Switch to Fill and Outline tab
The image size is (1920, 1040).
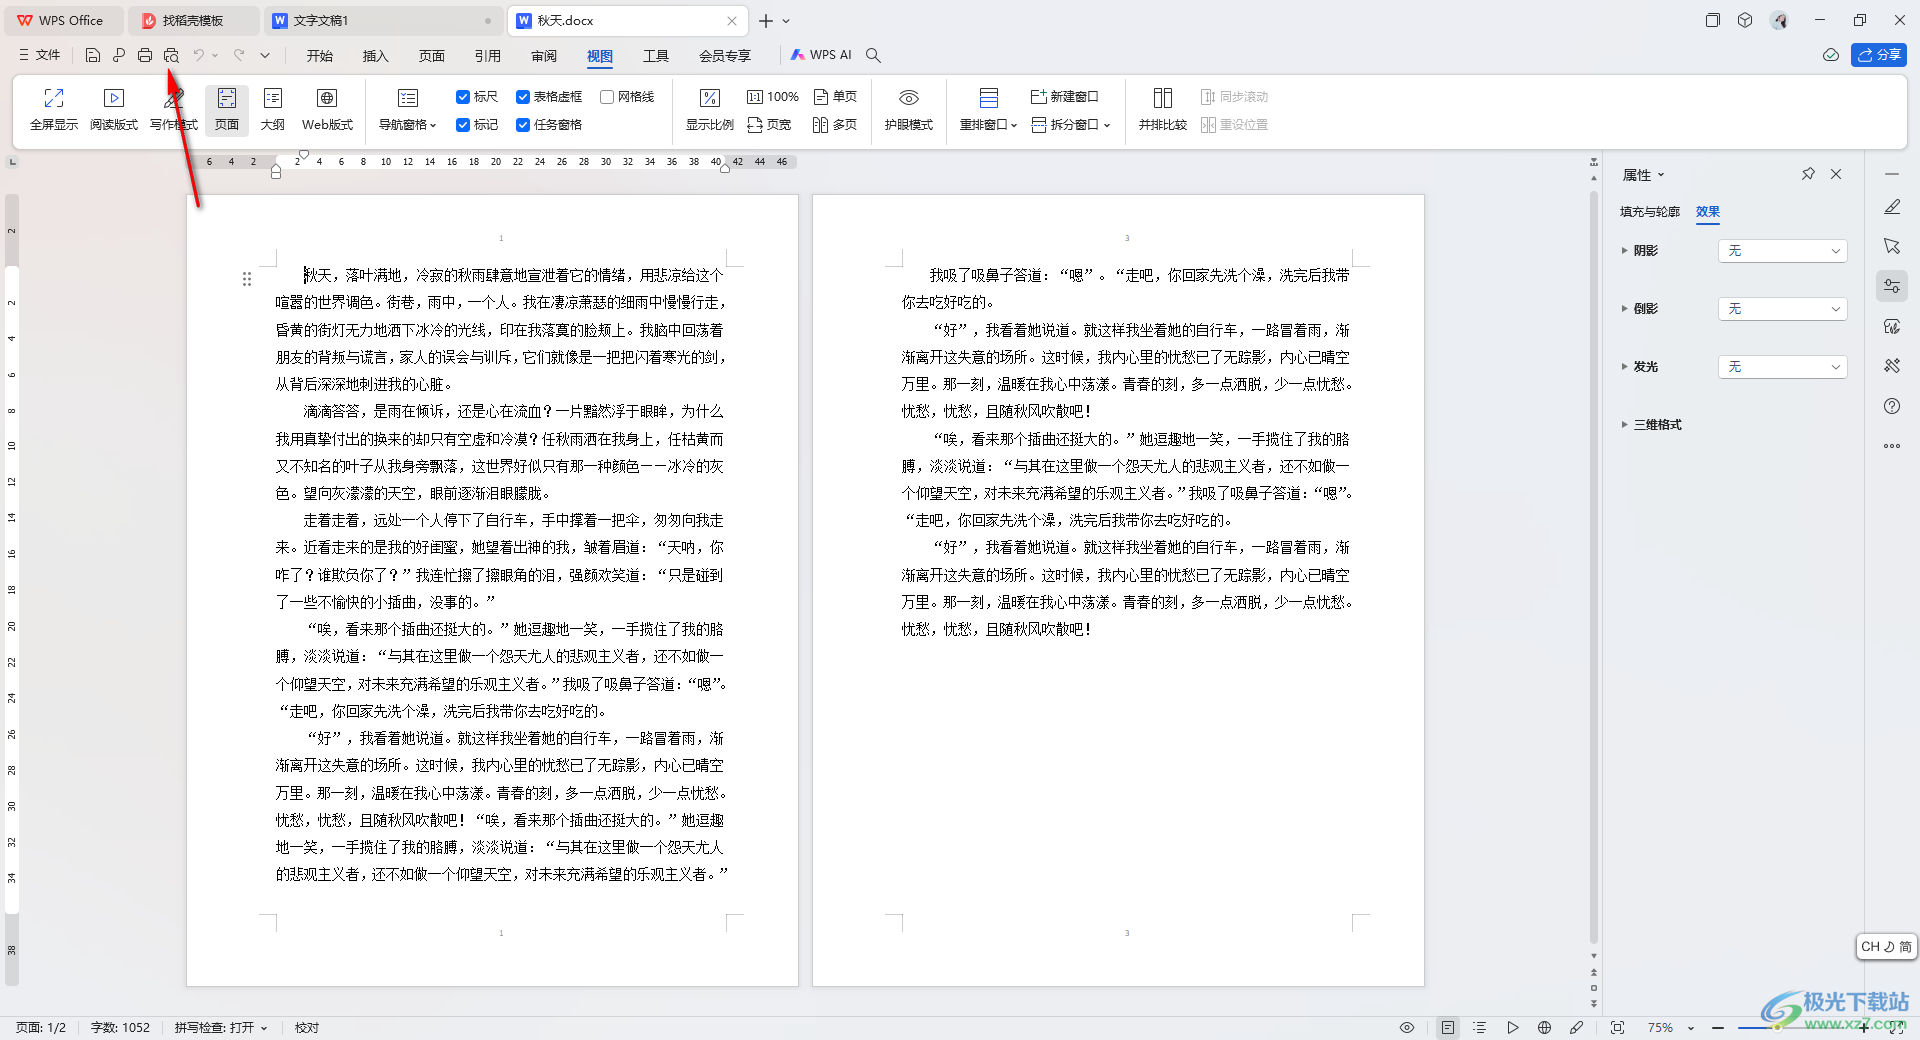[x=1649, y=212]
